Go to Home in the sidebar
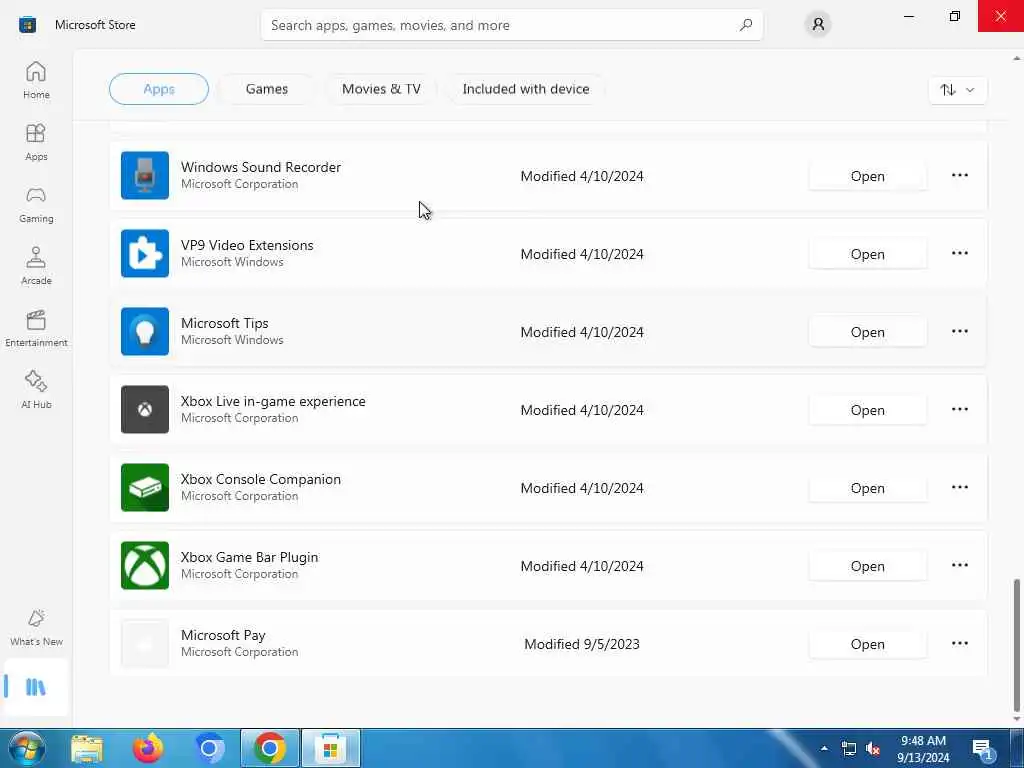 36,80
